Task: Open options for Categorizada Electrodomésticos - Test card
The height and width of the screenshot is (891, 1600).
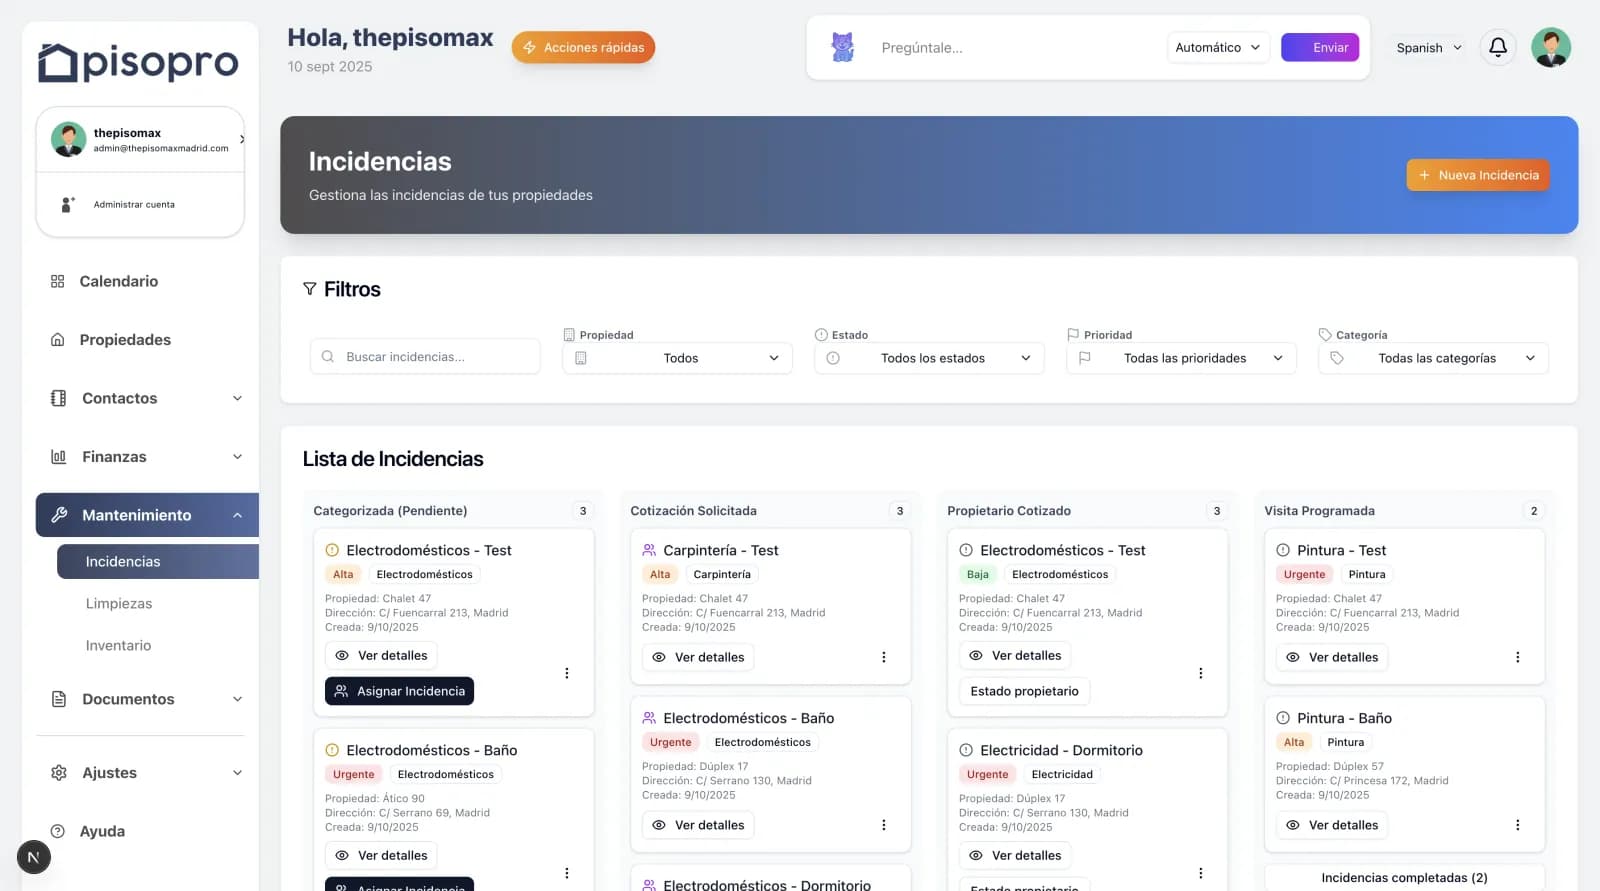Action: point(566,673)
